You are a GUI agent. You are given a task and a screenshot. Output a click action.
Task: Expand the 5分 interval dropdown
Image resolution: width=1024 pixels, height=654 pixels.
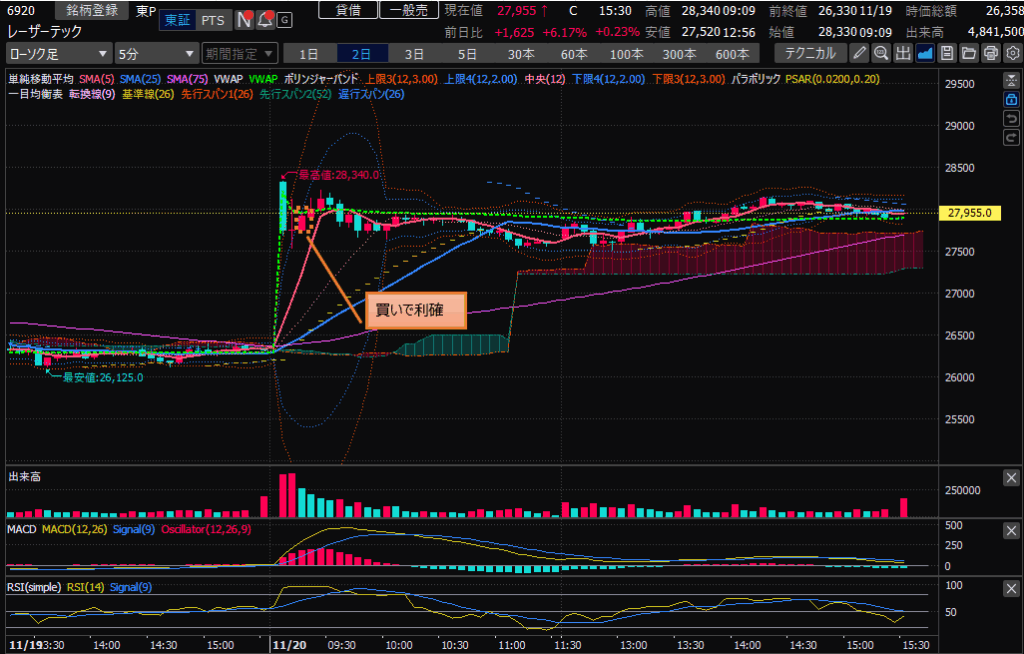[156, 53]
